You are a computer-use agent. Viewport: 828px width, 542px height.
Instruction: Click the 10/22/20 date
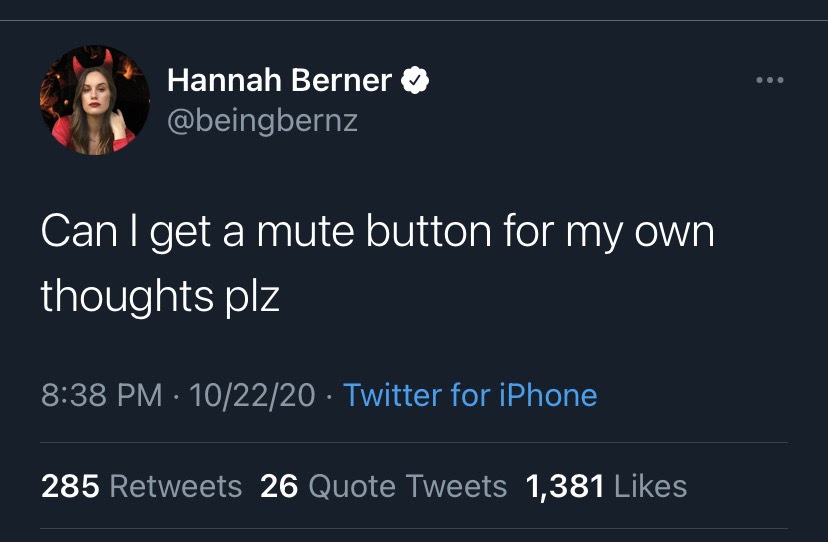tap(252, 395)
